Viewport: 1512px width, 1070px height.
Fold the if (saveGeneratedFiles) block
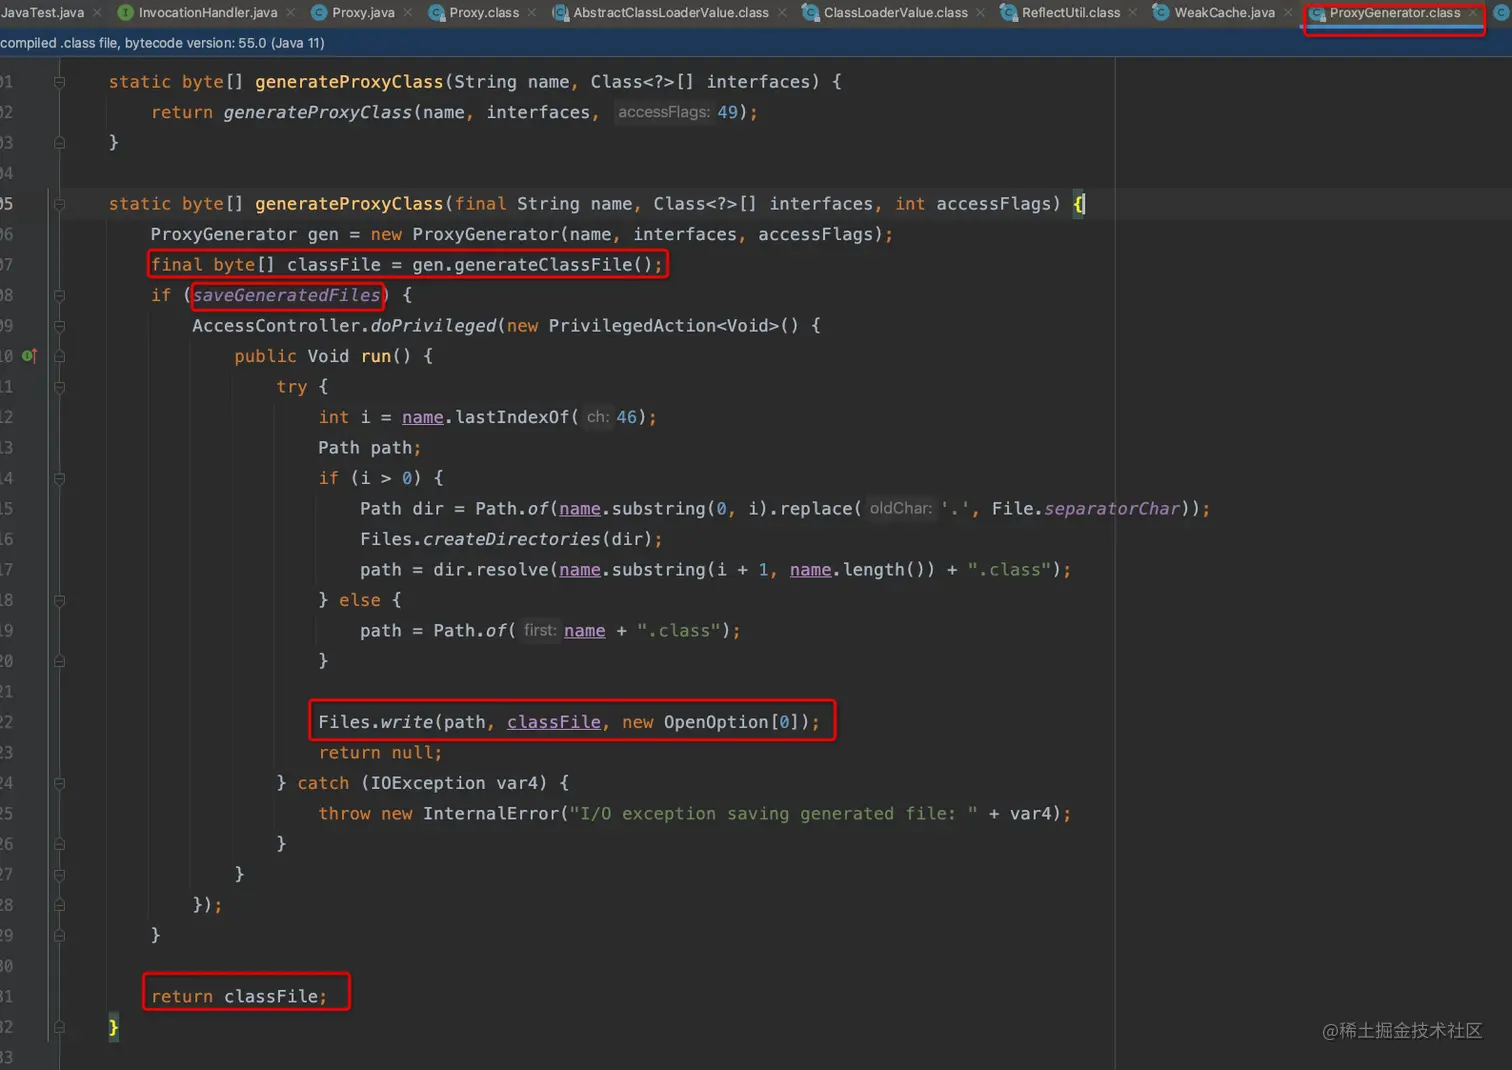click(x=59, y=295)
